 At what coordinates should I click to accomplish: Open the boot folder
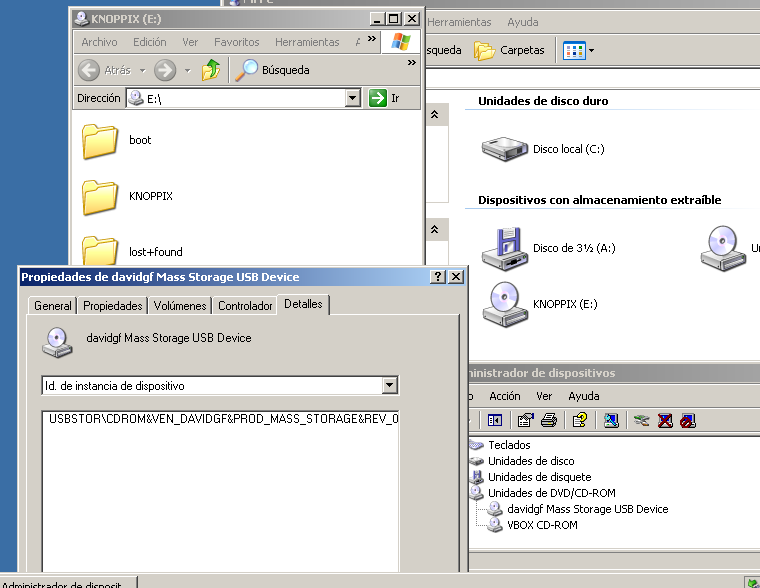[x=117, y=141]
